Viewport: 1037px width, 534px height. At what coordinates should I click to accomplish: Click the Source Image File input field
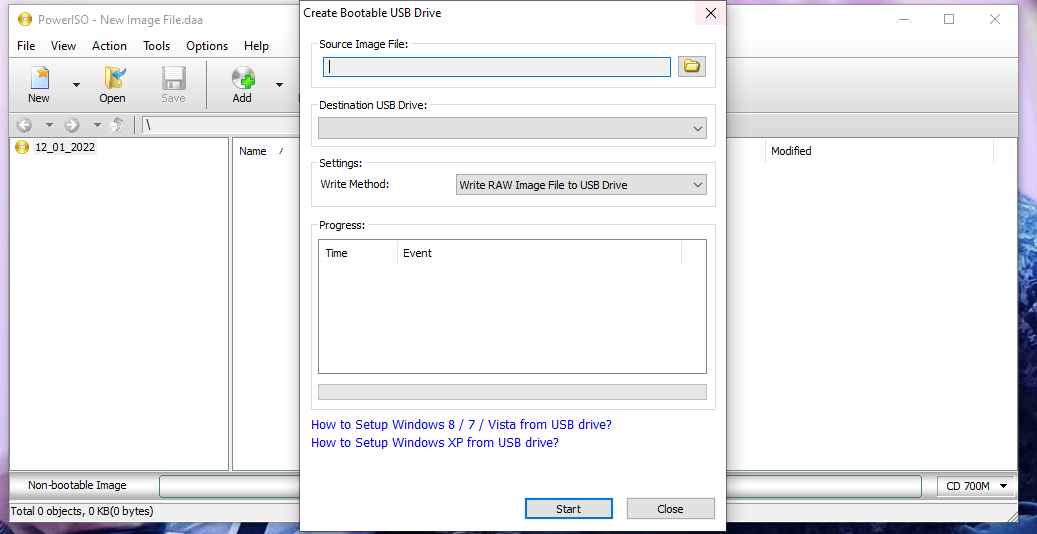click(x=497, y=67)
